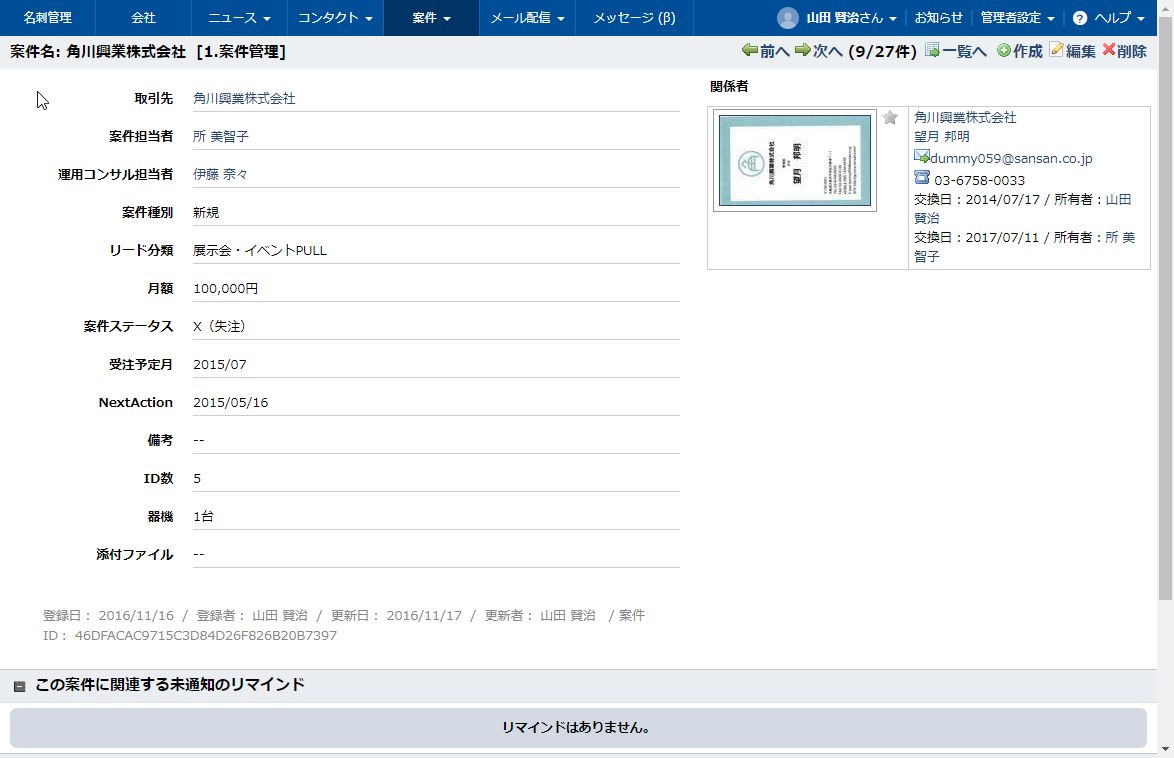Select the 案件ステータス value X (失注)

(x=219, y=327)
